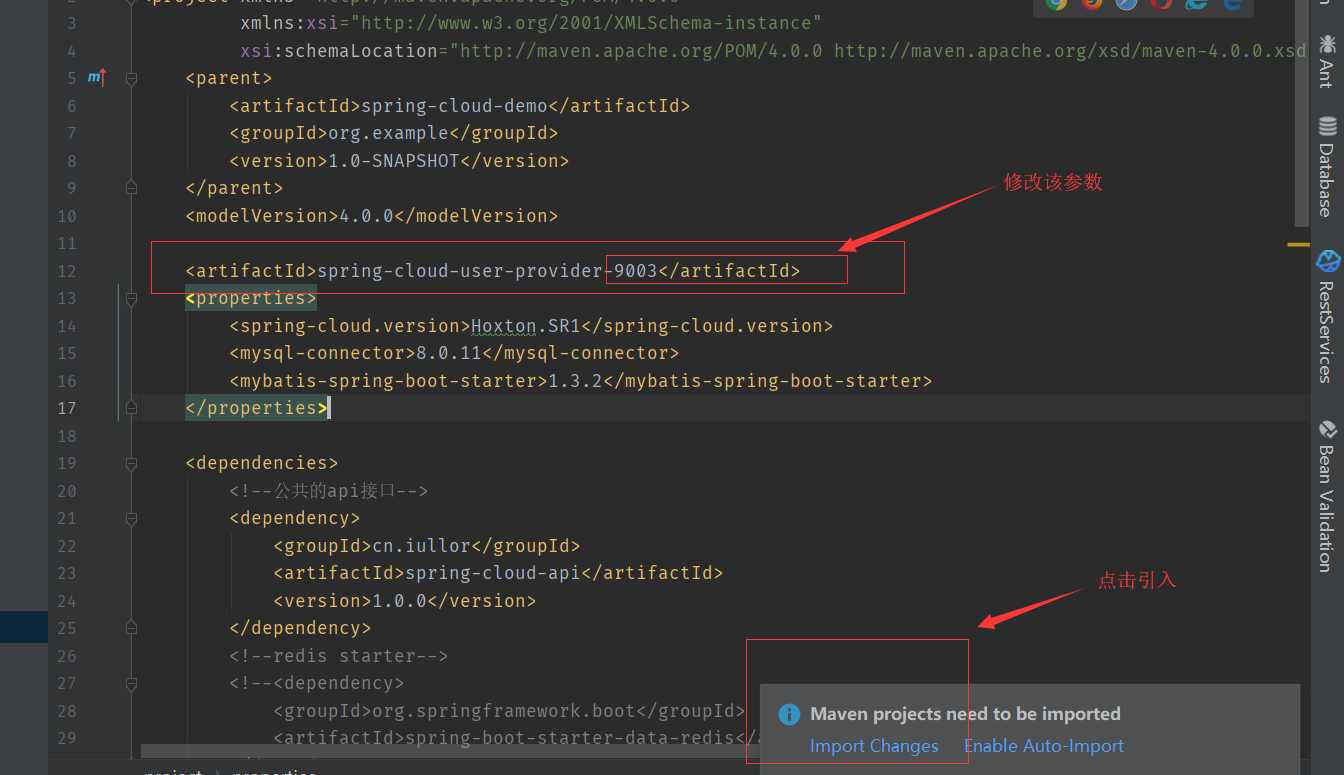This screenshot has width=1344, height=775.
Task: Click the opening properties tag on line 13
Action: [x=251, y=298]
